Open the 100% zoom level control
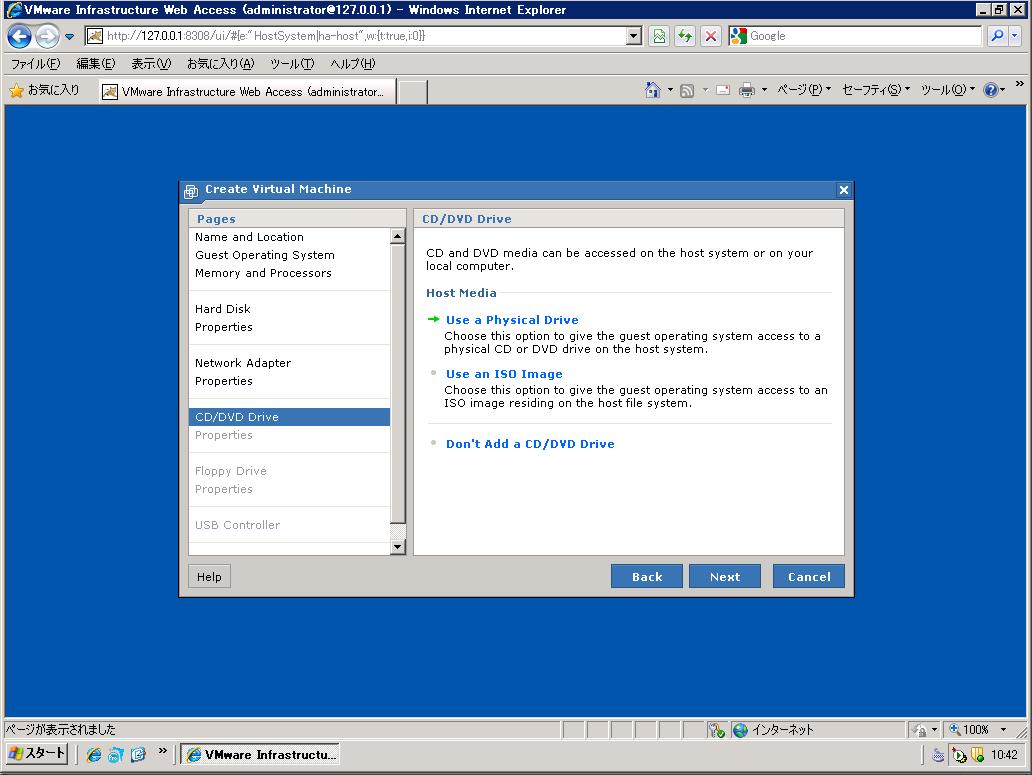1032x775 pixels. [977, 730]
